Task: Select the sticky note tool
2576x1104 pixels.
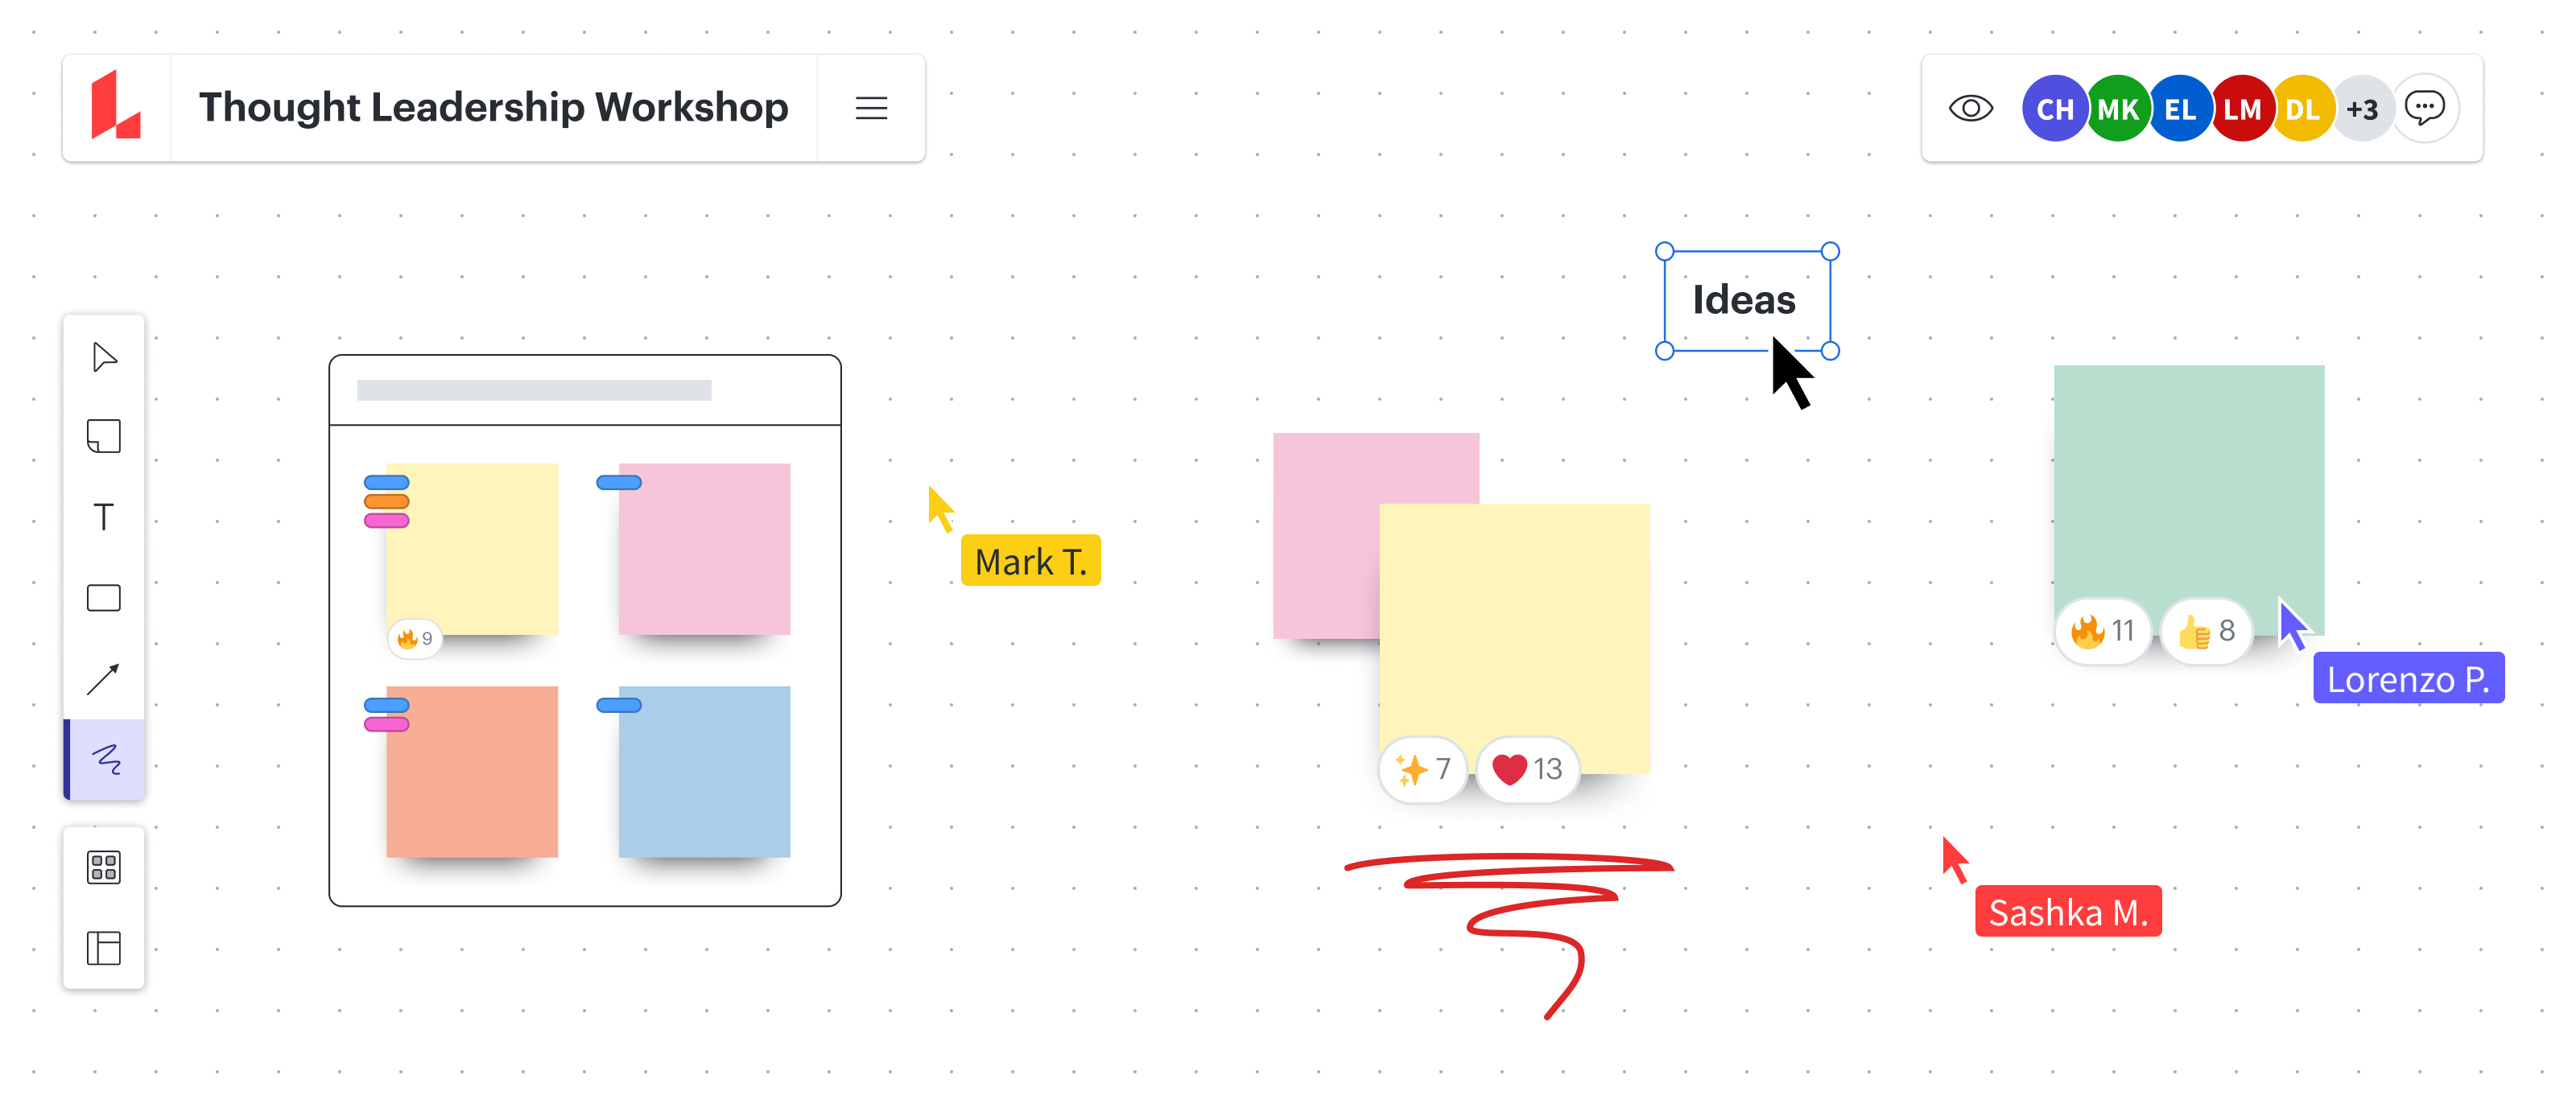Action: [104, 436]
